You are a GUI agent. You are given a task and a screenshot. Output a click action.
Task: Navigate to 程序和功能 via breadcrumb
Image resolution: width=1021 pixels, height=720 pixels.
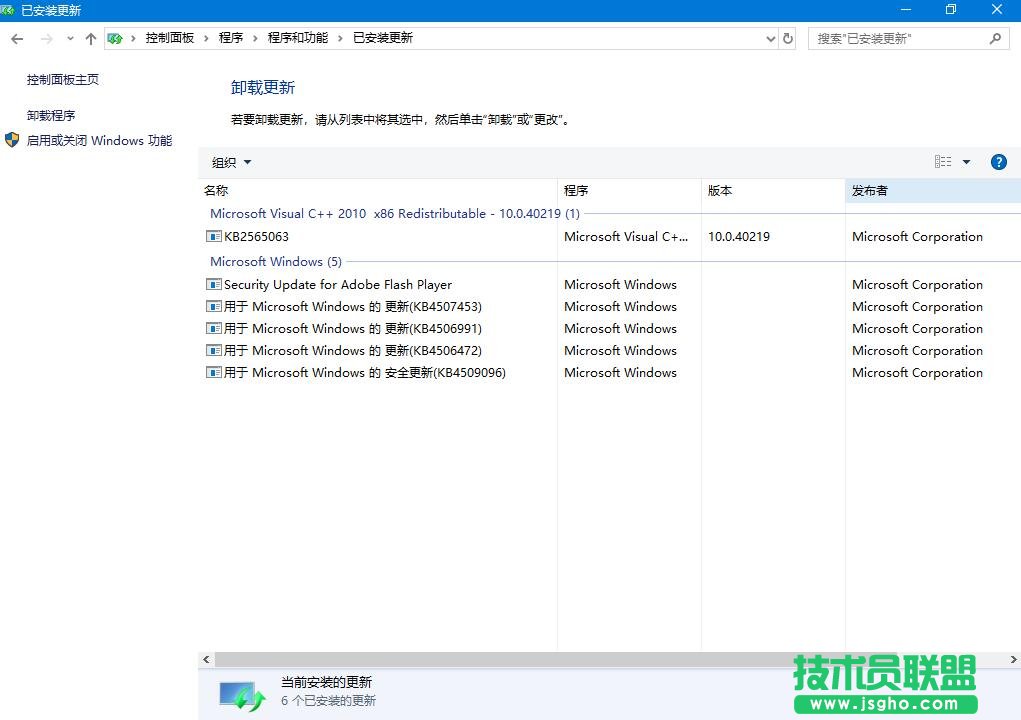(x=297, y=38)
